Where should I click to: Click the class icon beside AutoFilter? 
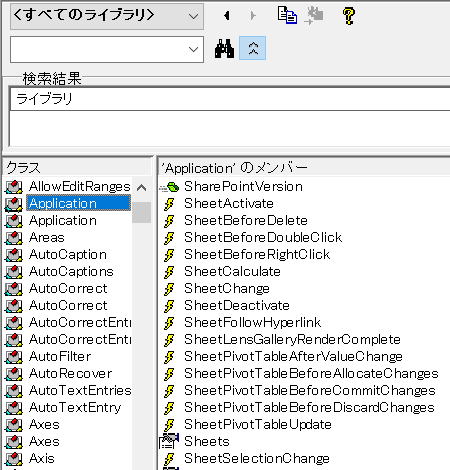click(14, 357)
